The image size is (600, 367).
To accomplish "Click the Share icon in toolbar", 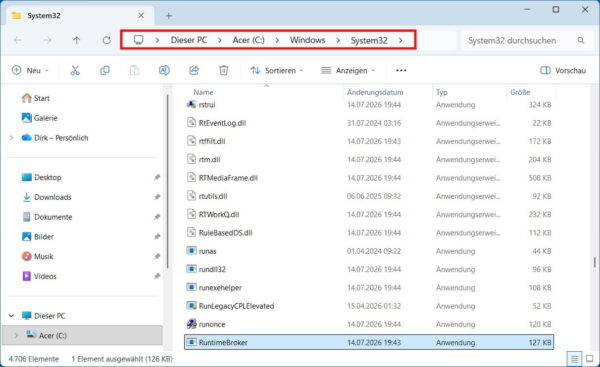I will pyautogui.click(x=194, y=70).
